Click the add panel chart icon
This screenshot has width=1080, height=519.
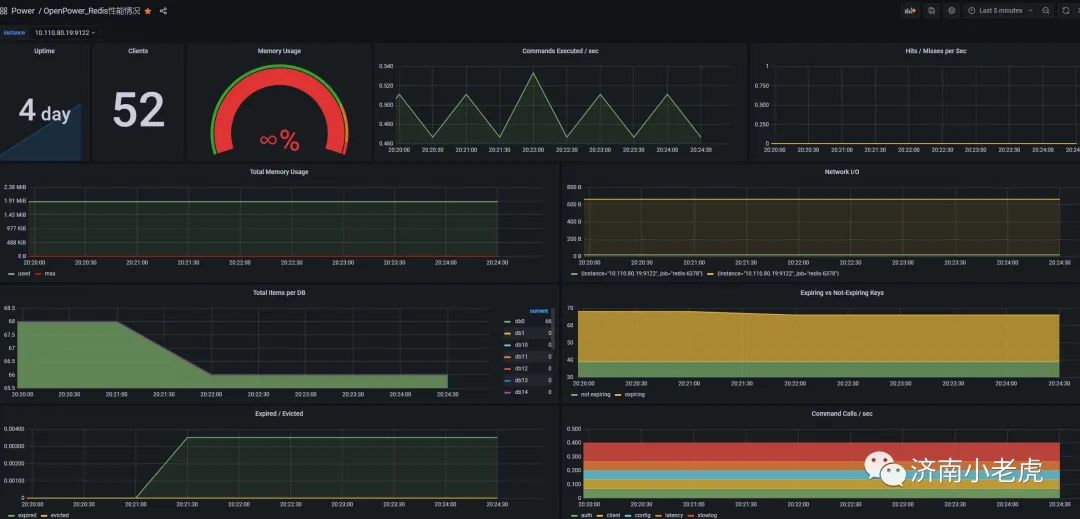coord(911,11)
